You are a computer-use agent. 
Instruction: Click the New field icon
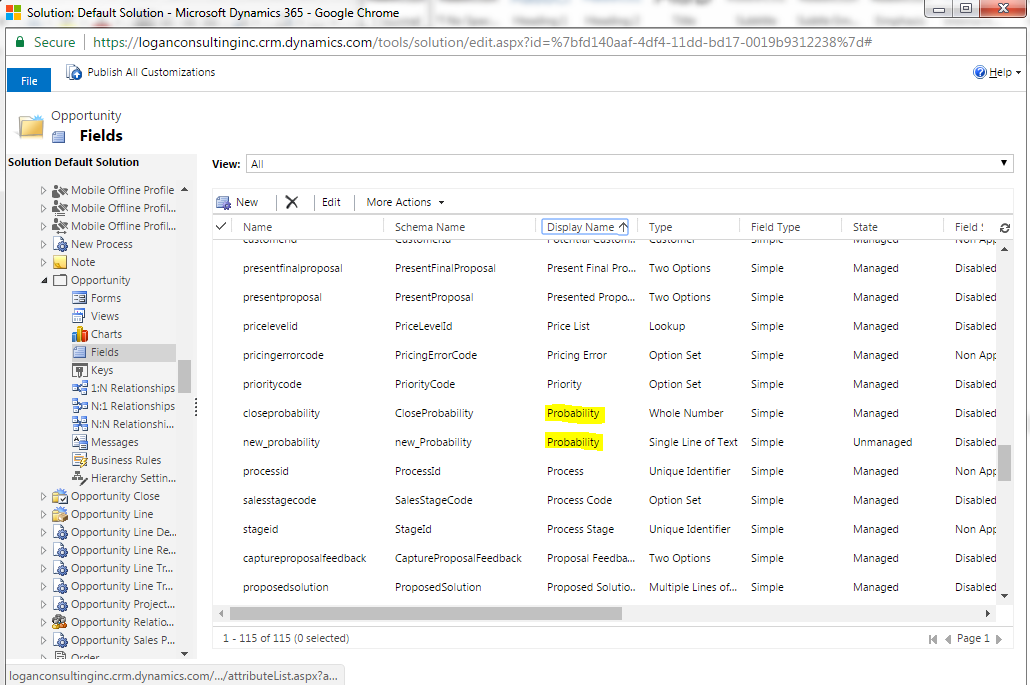pos(224,202)
